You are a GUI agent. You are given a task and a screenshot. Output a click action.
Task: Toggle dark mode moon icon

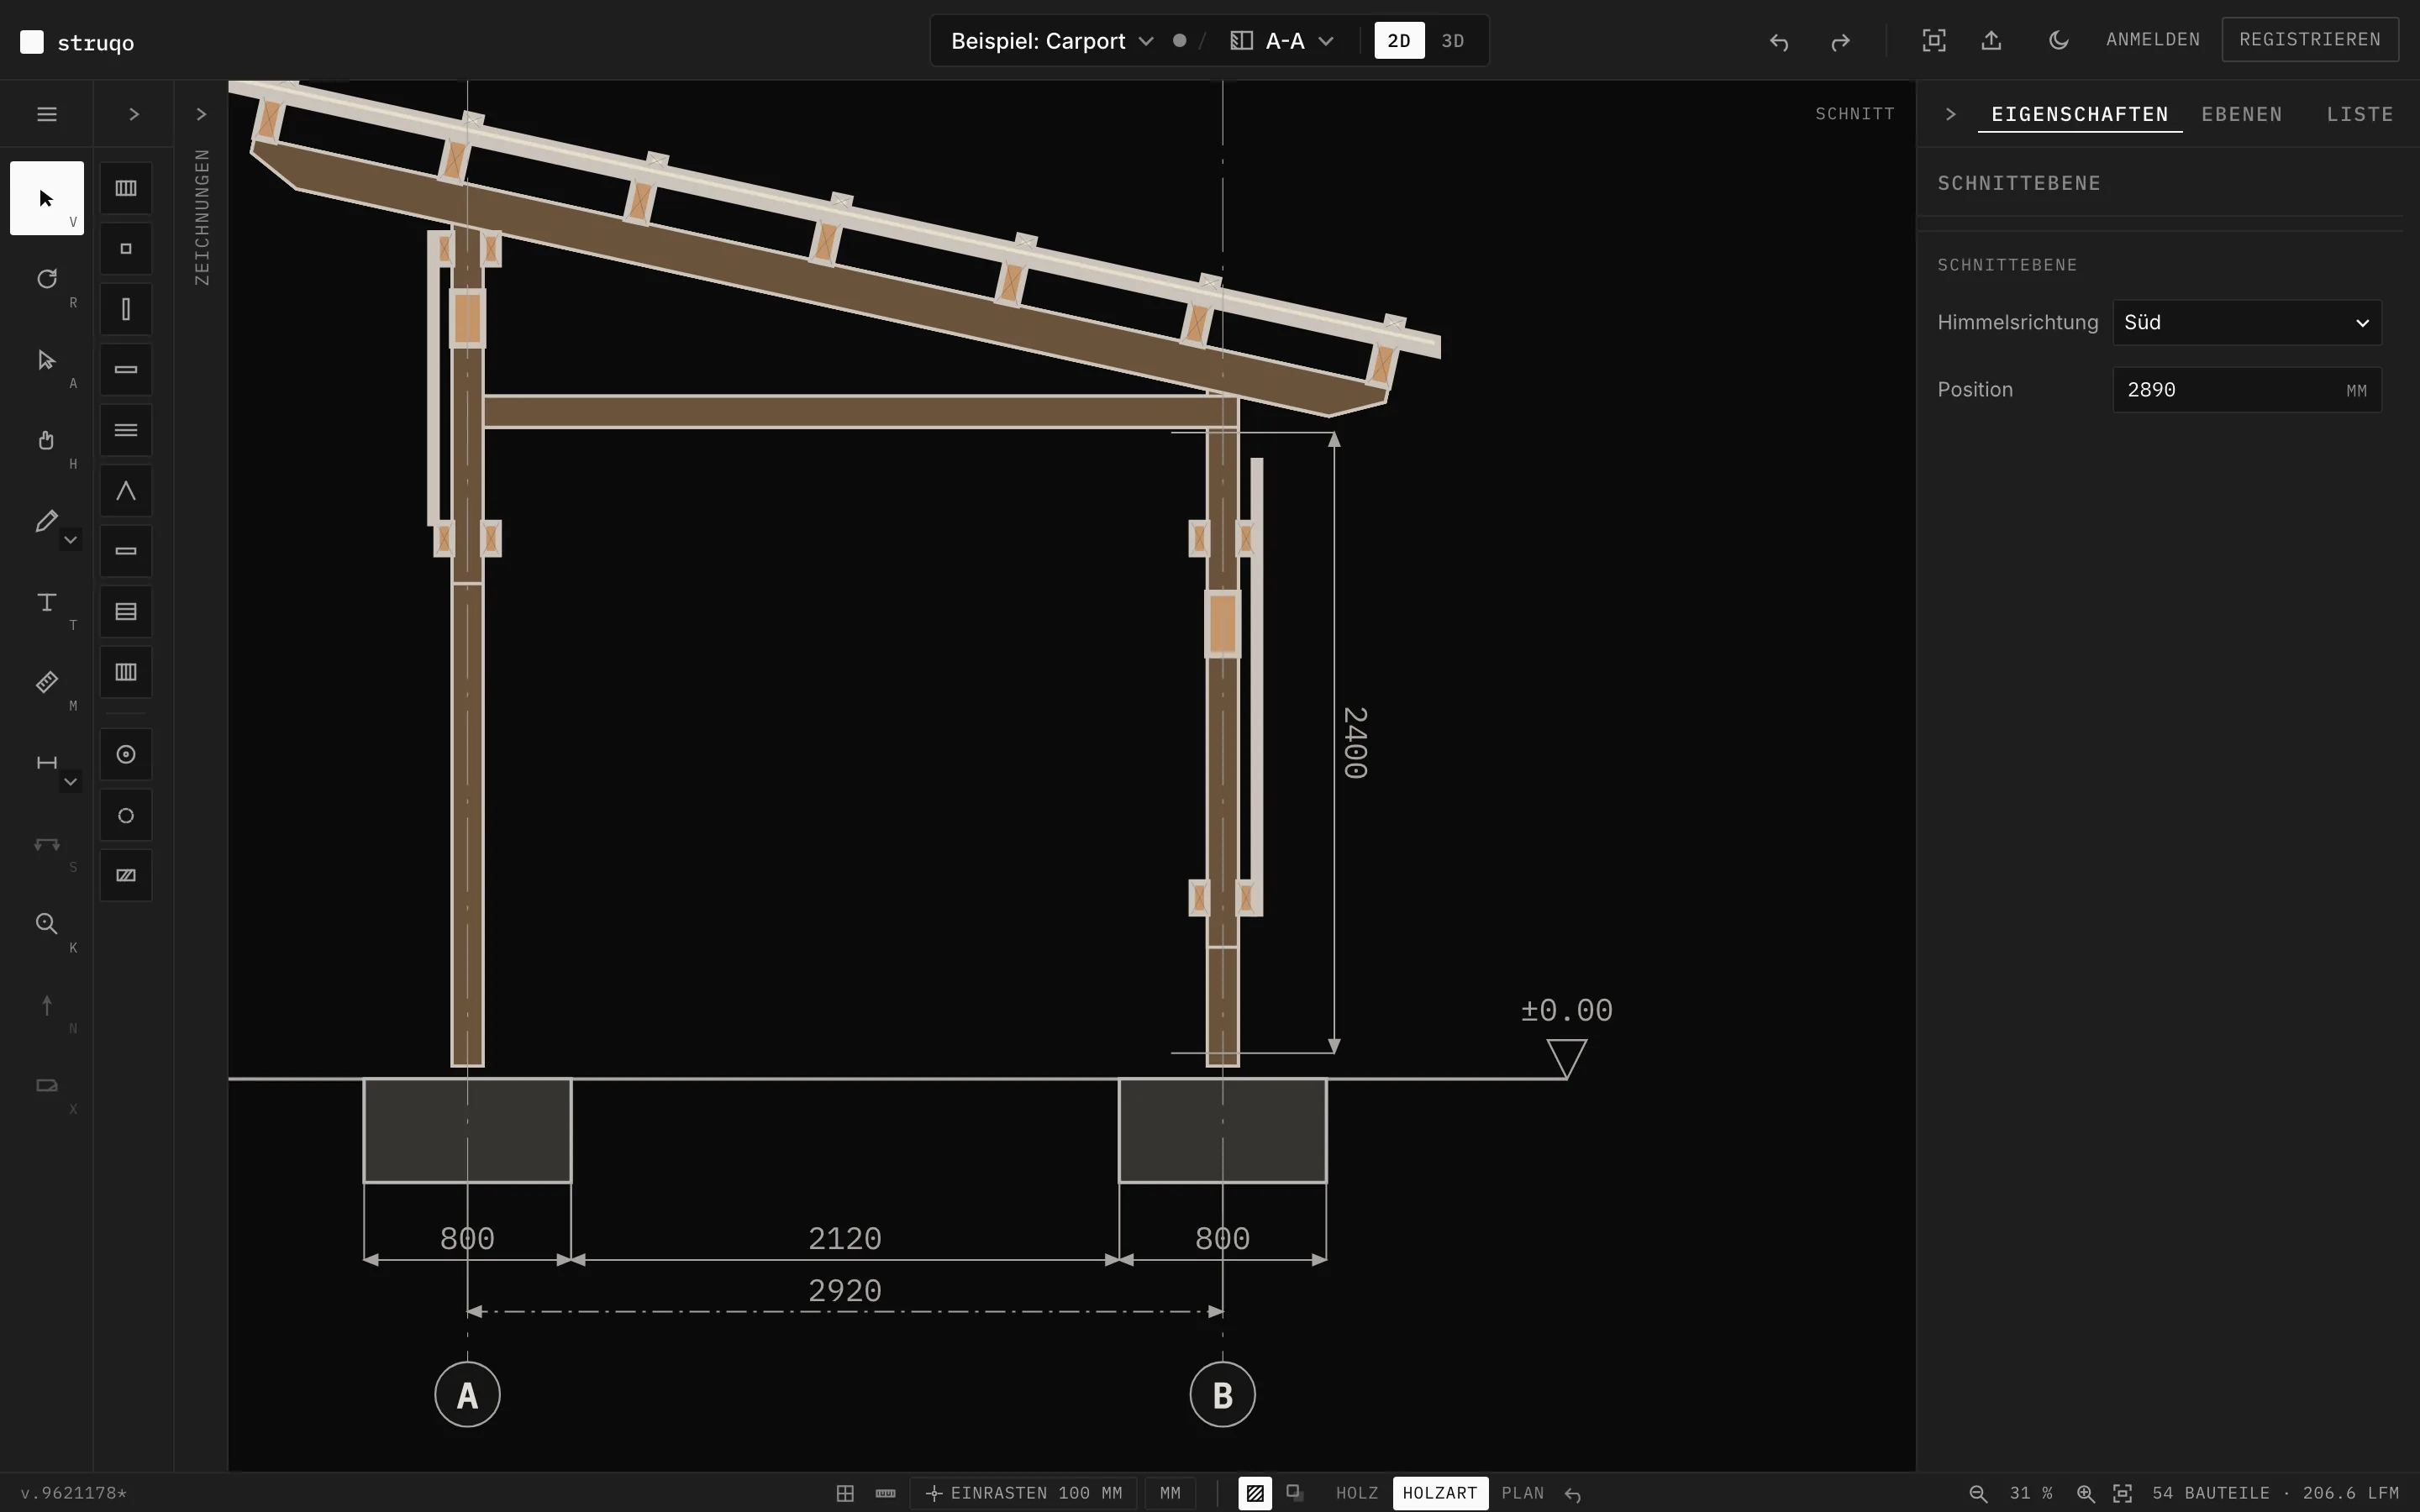[x=2058, y=41]
